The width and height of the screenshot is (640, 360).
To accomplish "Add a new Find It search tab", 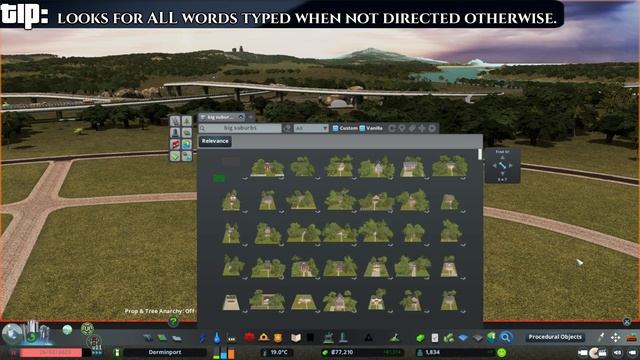I will point(251,118).
